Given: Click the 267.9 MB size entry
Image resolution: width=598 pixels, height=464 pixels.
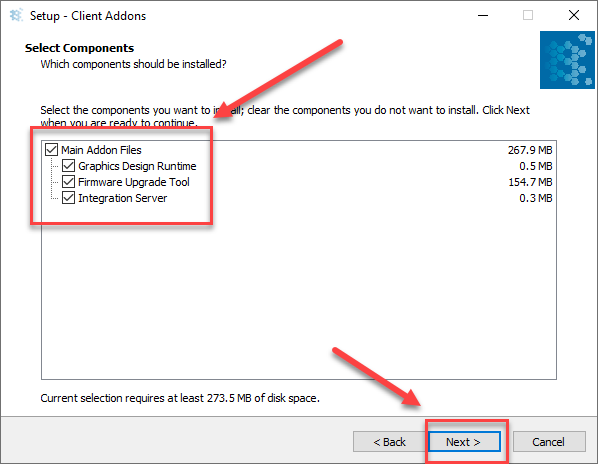Looking at the screenshot, I should [530, 150].
